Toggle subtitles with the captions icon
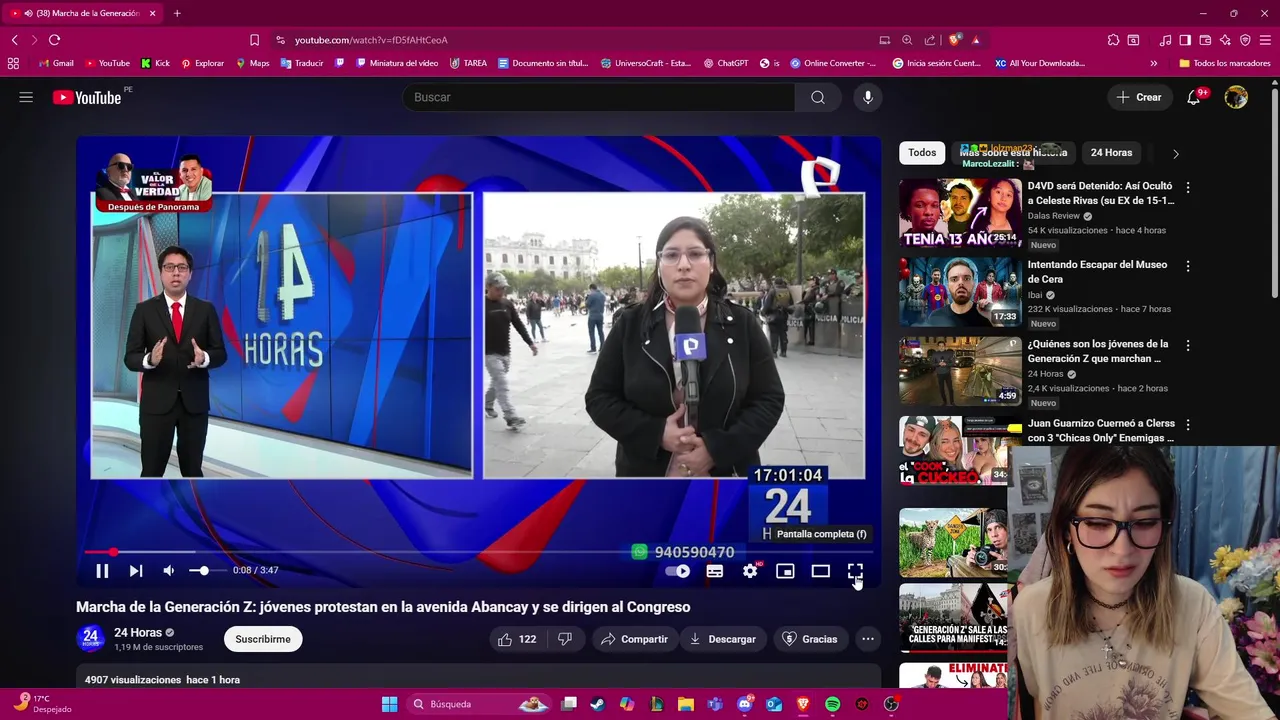 pos(715,571)
